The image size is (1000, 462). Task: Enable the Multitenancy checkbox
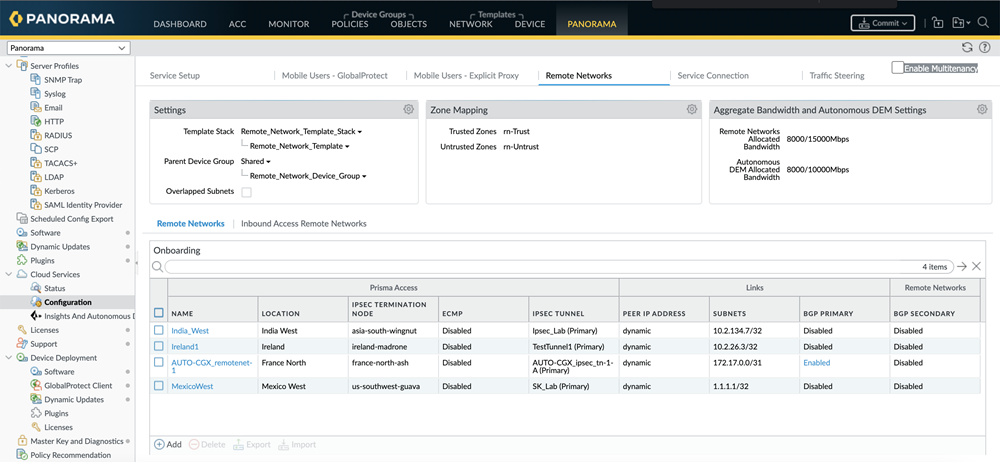point(898,68)
